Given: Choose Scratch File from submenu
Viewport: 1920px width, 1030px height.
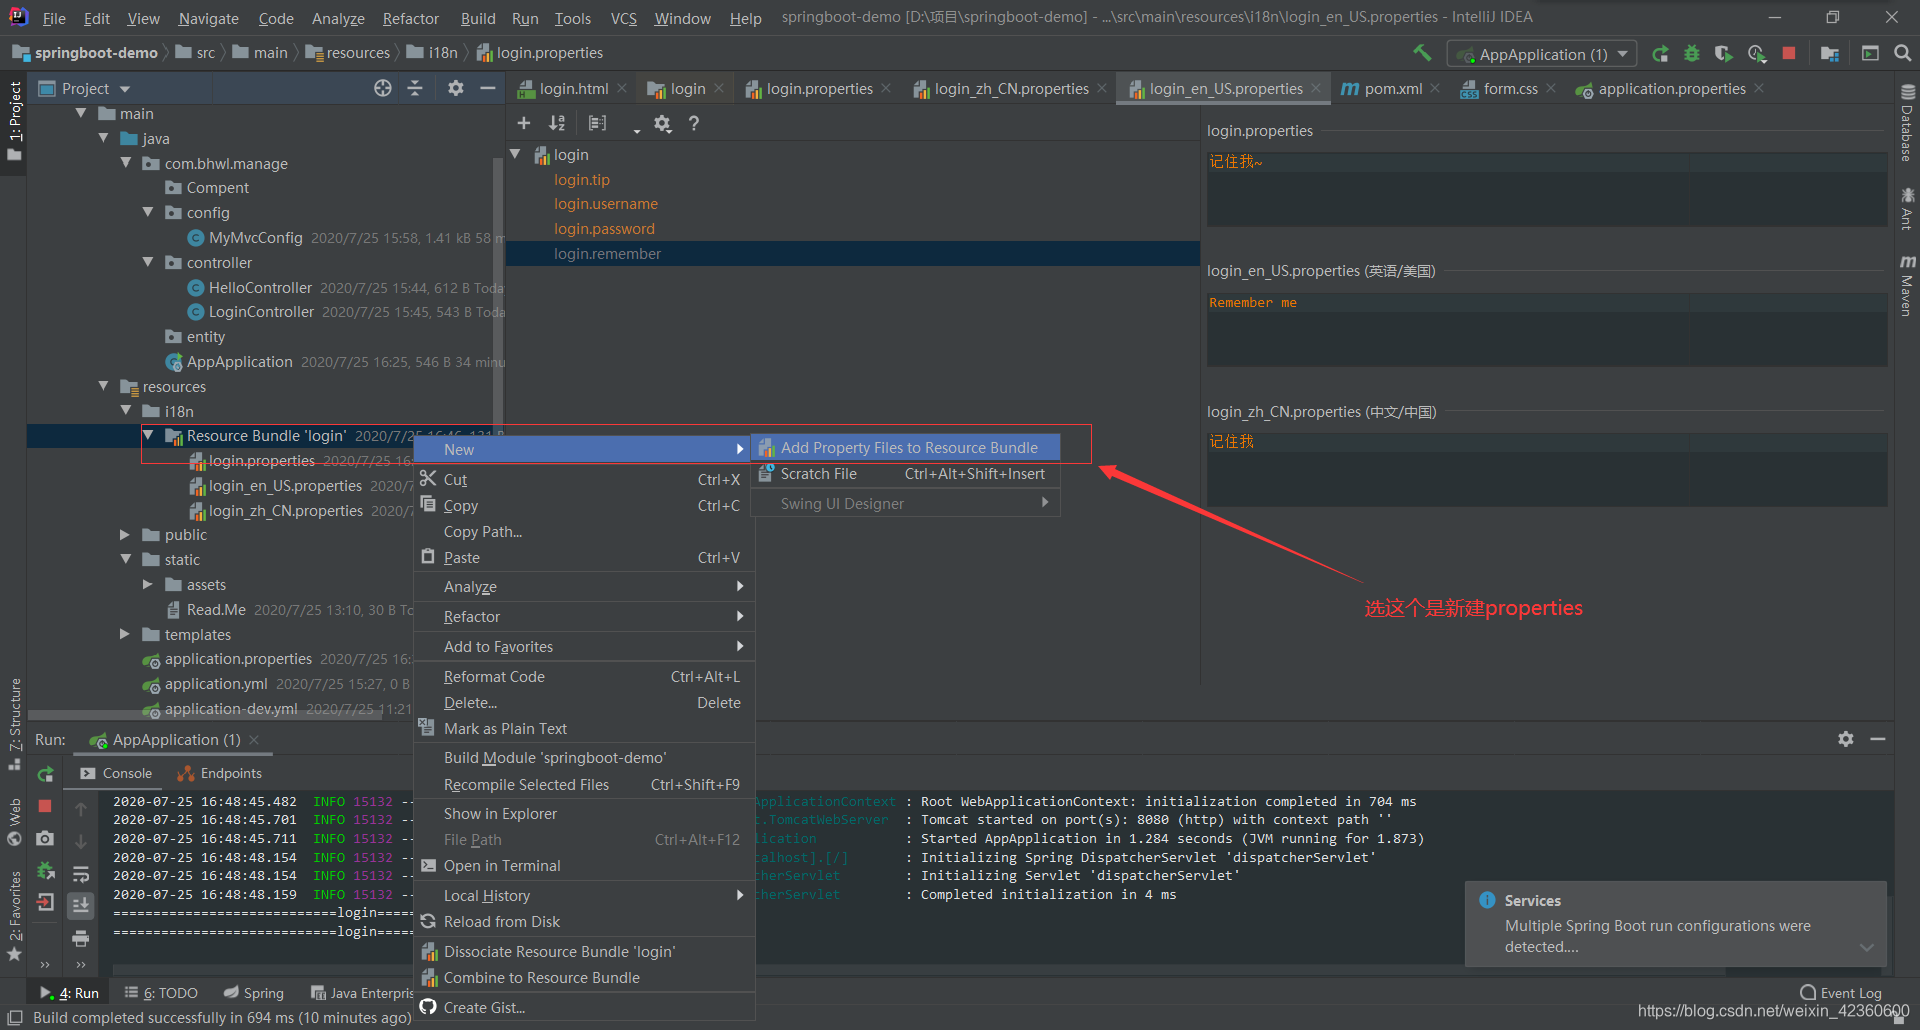Looking at the screenshot, I should click(905, 474).
